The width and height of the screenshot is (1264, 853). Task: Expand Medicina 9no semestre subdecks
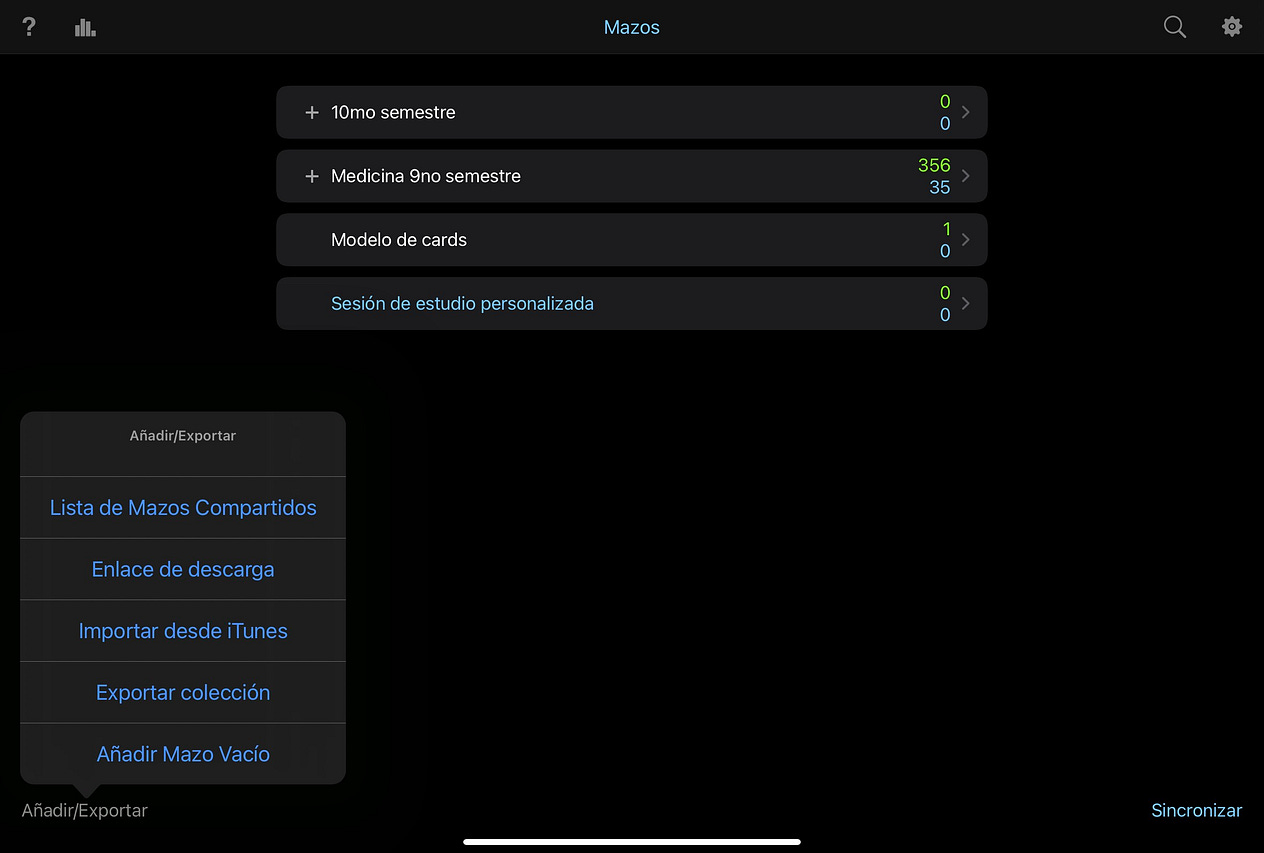coord(311,175)
